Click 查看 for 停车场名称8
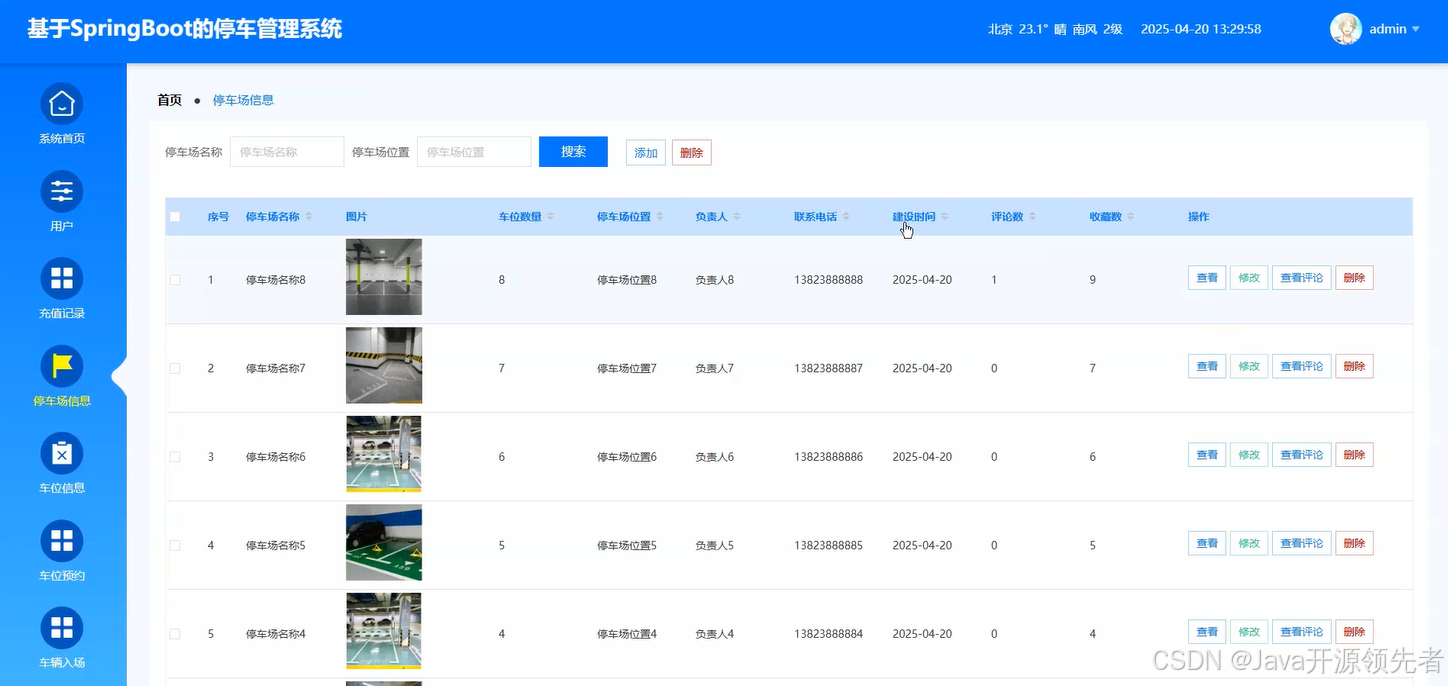This screenshot has height=686, width=1448. (1207, 278)
